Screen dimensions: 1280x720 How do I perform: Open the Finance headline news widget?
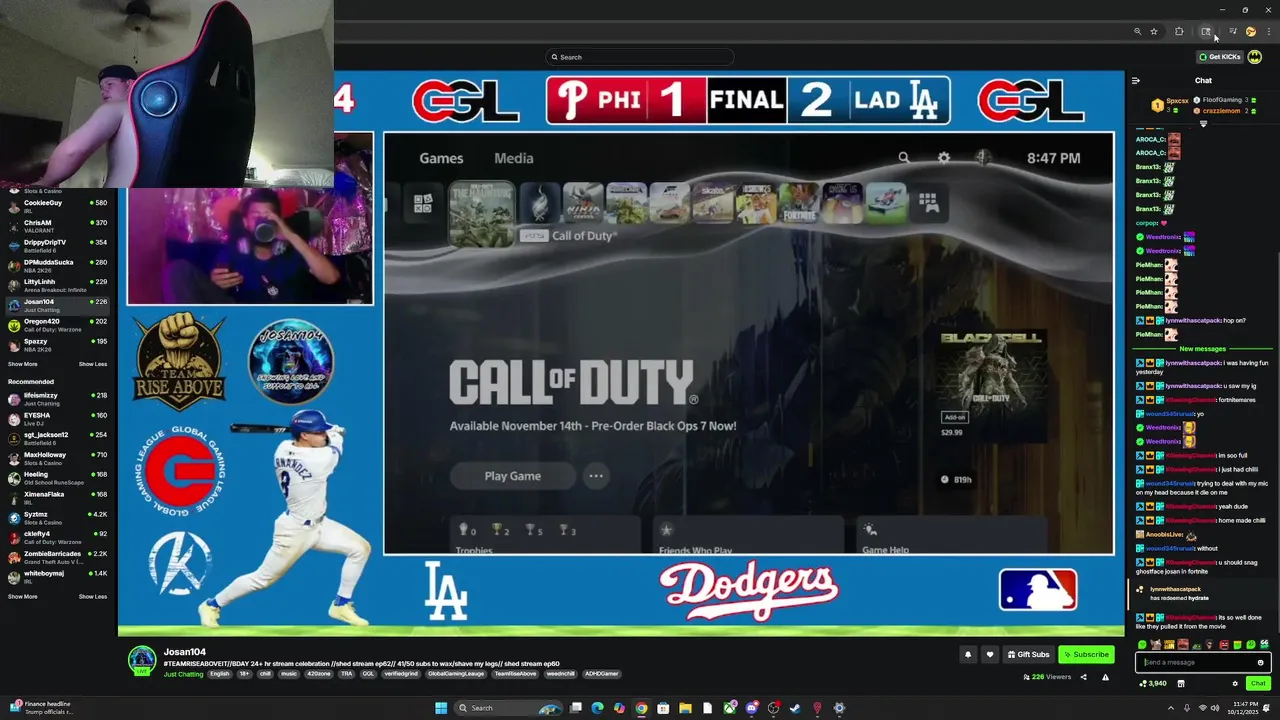point(40,708)
